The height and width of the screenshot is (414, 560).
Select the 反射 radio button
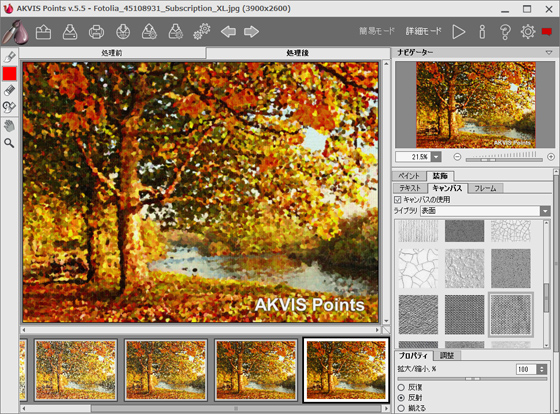(x=401, y=398)
